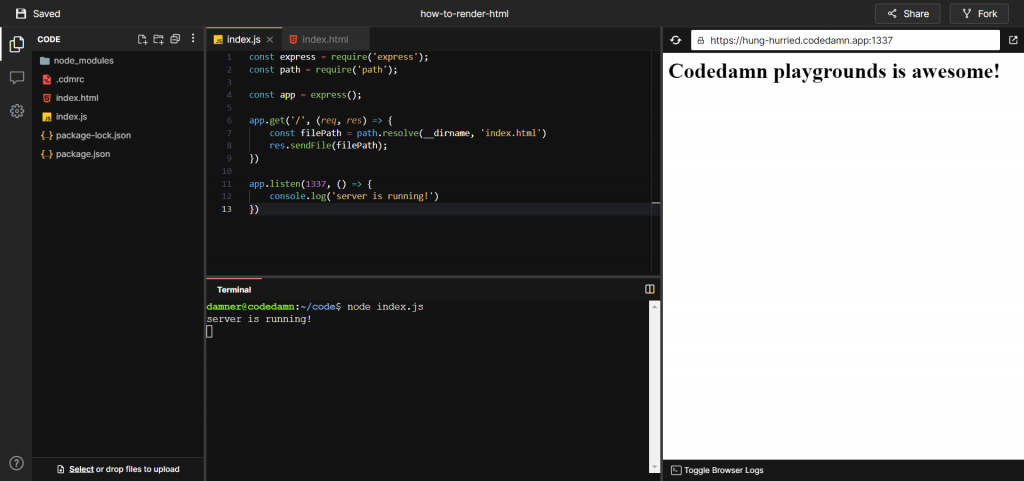Click the console.log code line
Image resolution: width=1024 pixels, height=481 pixels.
pyautogui.click(x=354, y=196)
